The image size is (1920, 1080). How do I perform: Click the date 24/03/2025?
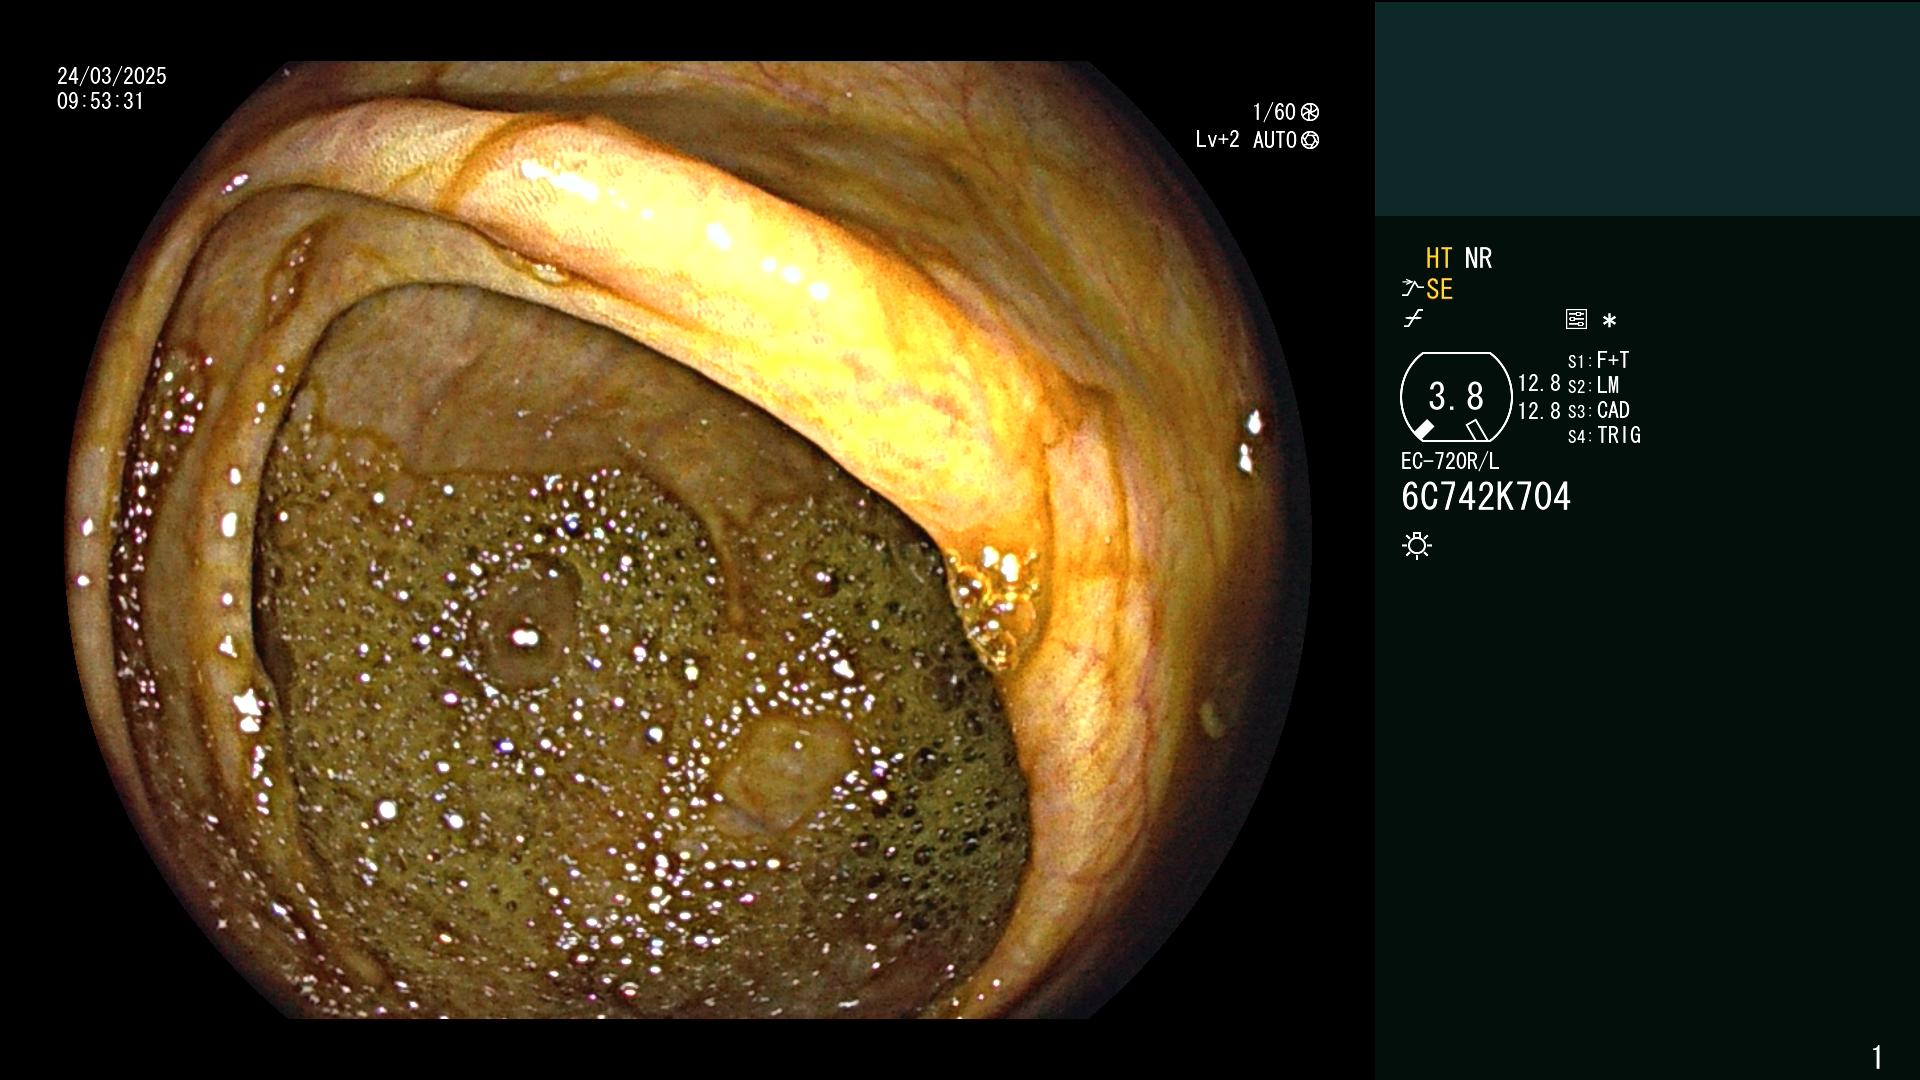(x=112, y=76)
